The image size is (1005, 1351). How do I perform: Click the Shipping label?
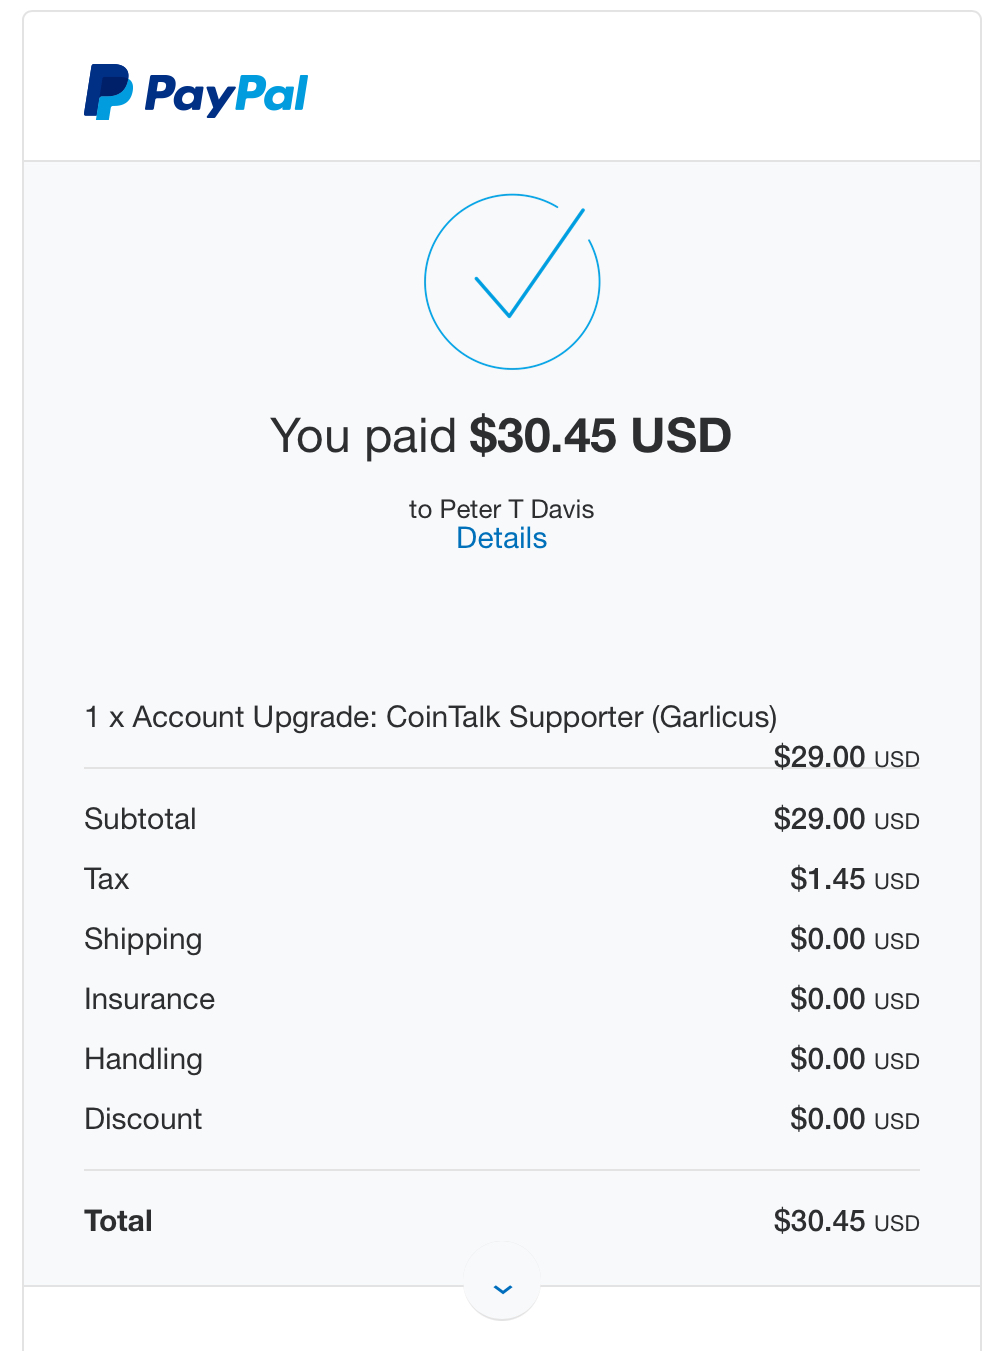pos(143,939)
